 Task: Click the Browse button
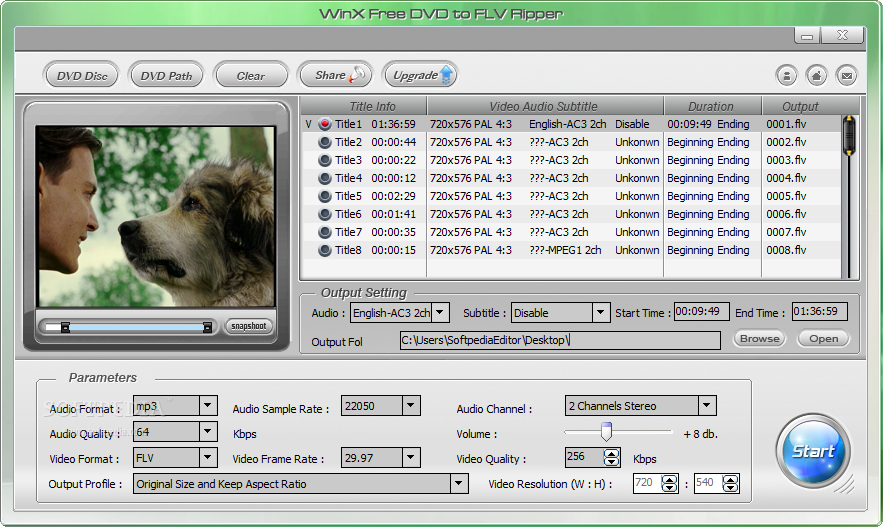point(760,338)
